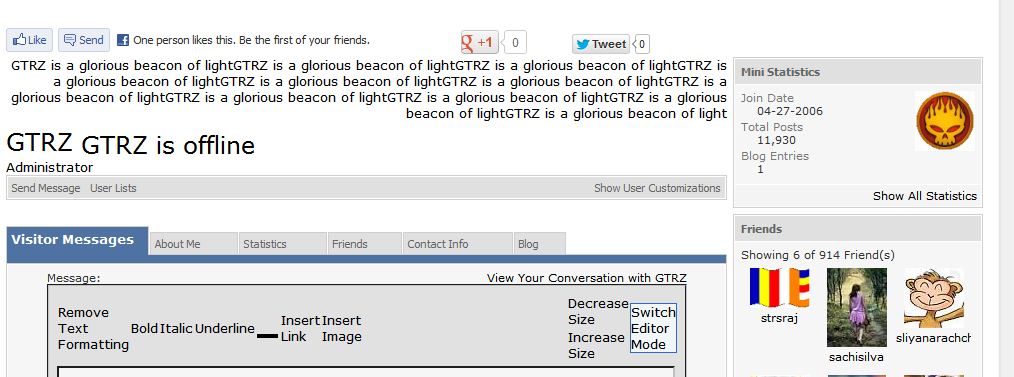Switch to the Contact Info tab

457,244
